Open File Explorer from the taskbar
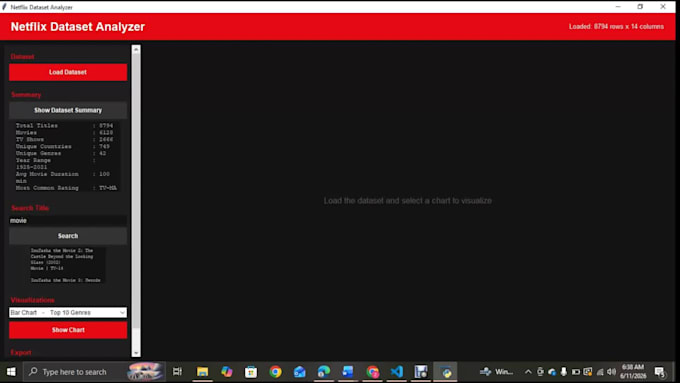 point(202,372)
